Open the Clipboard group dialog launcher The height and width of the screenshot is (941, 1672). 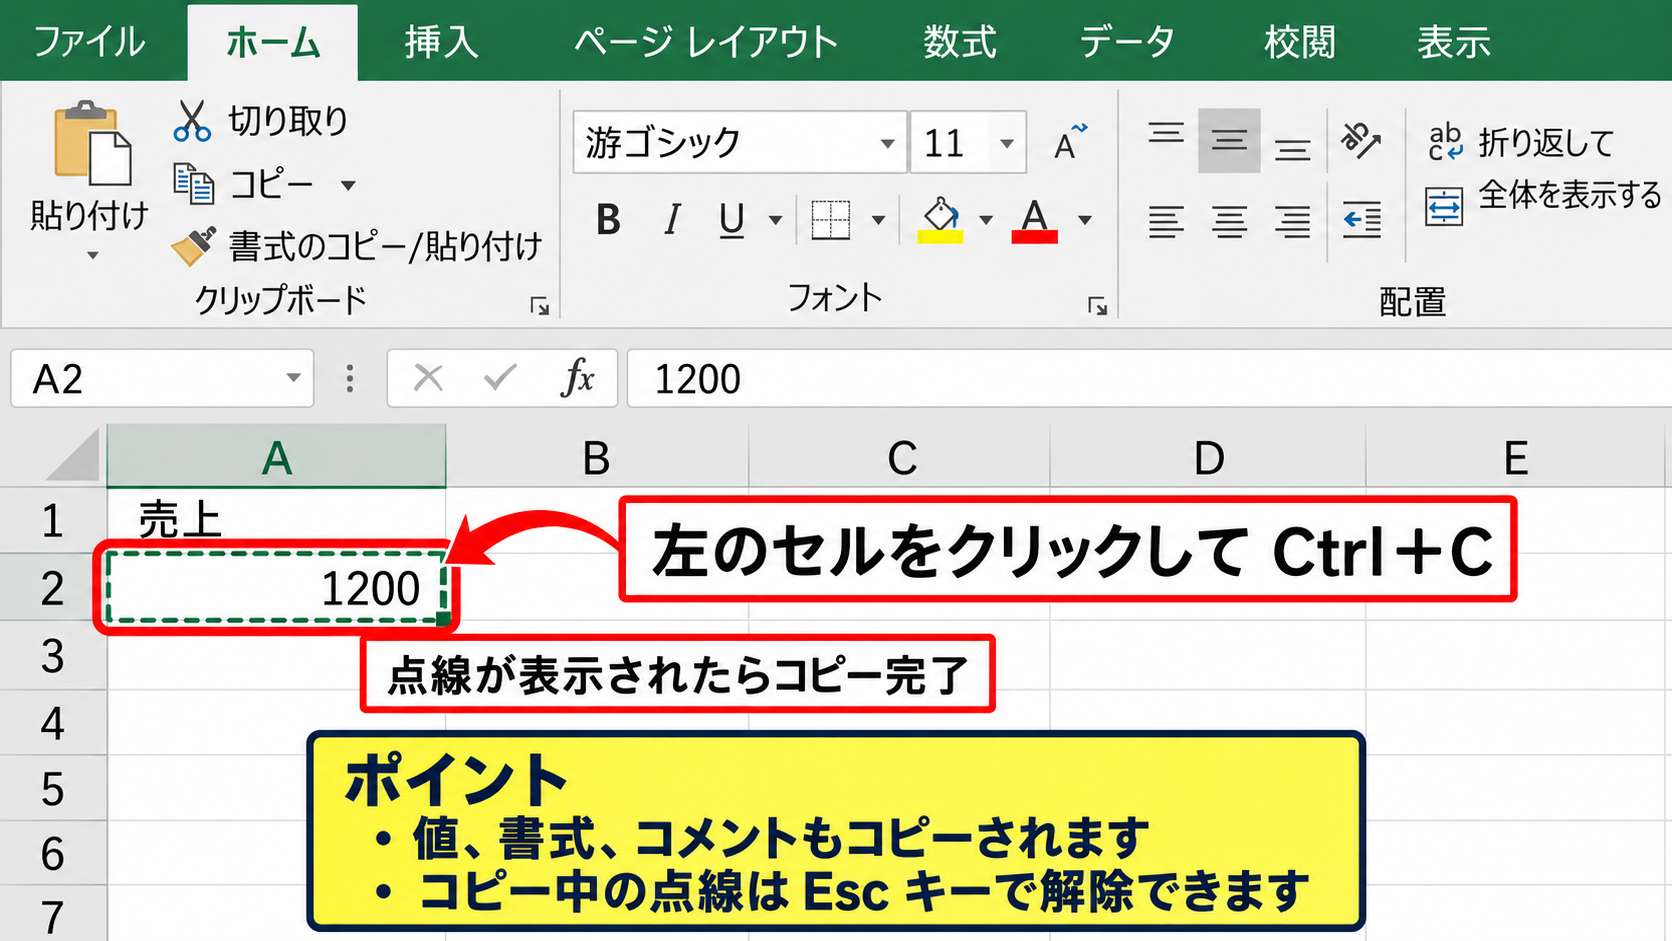[540, 307]
